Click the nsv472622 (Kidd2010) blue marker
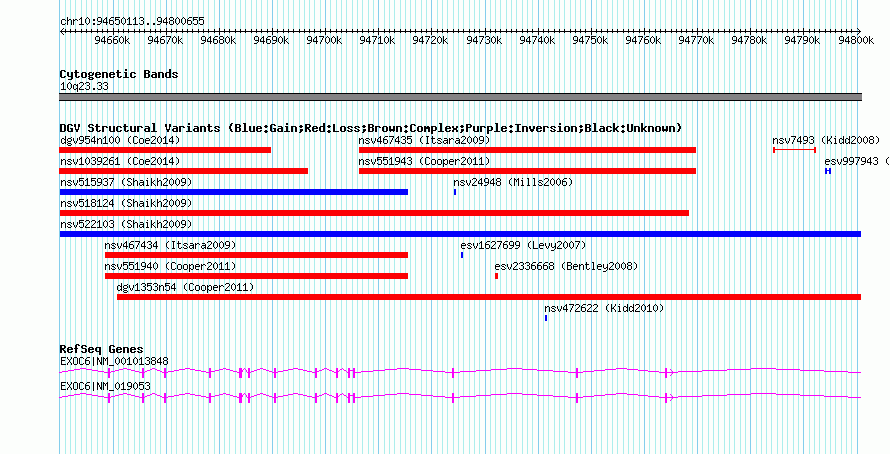 [546, 318]
